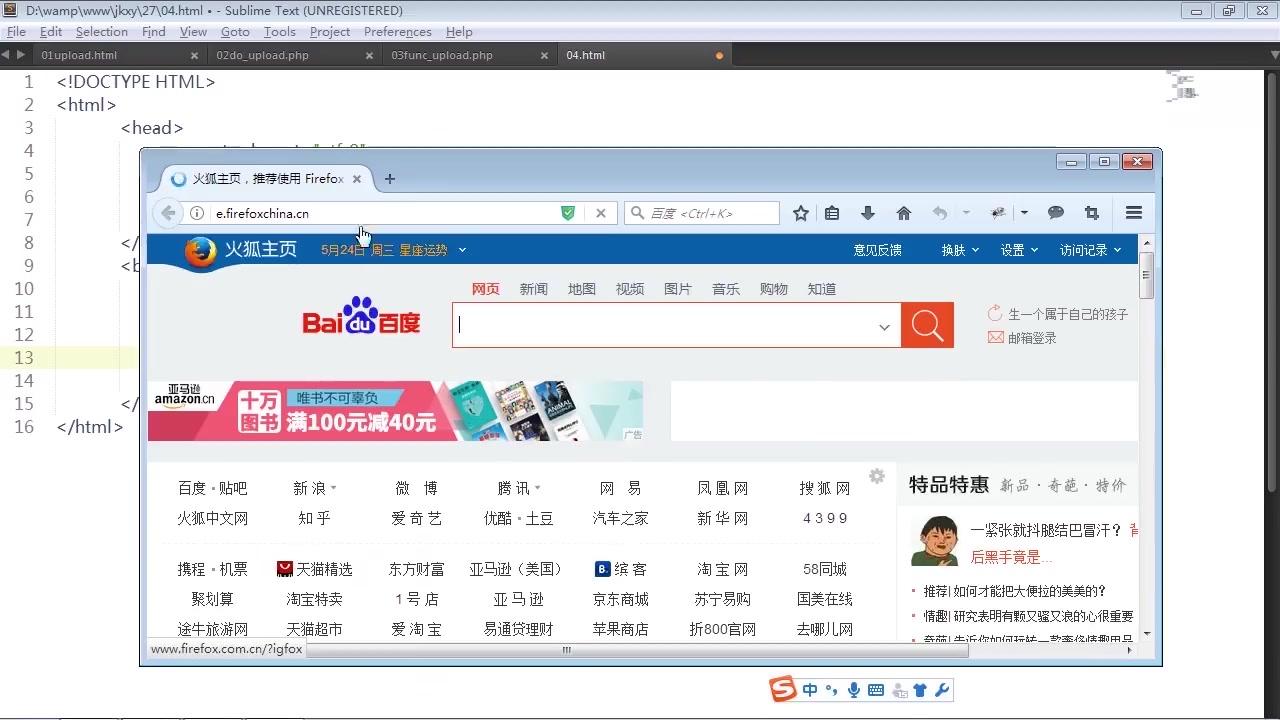Open the 意见反馈 link

877,250
